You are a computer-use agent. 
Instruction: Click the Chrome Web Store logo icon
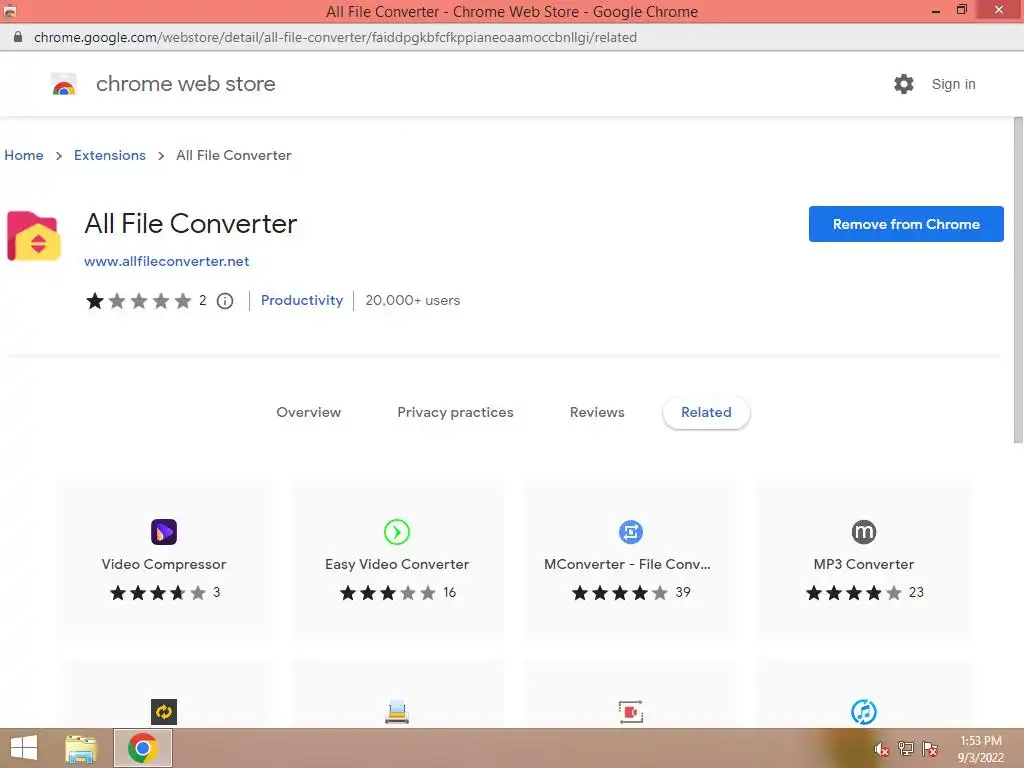click(x=64, y=84)
